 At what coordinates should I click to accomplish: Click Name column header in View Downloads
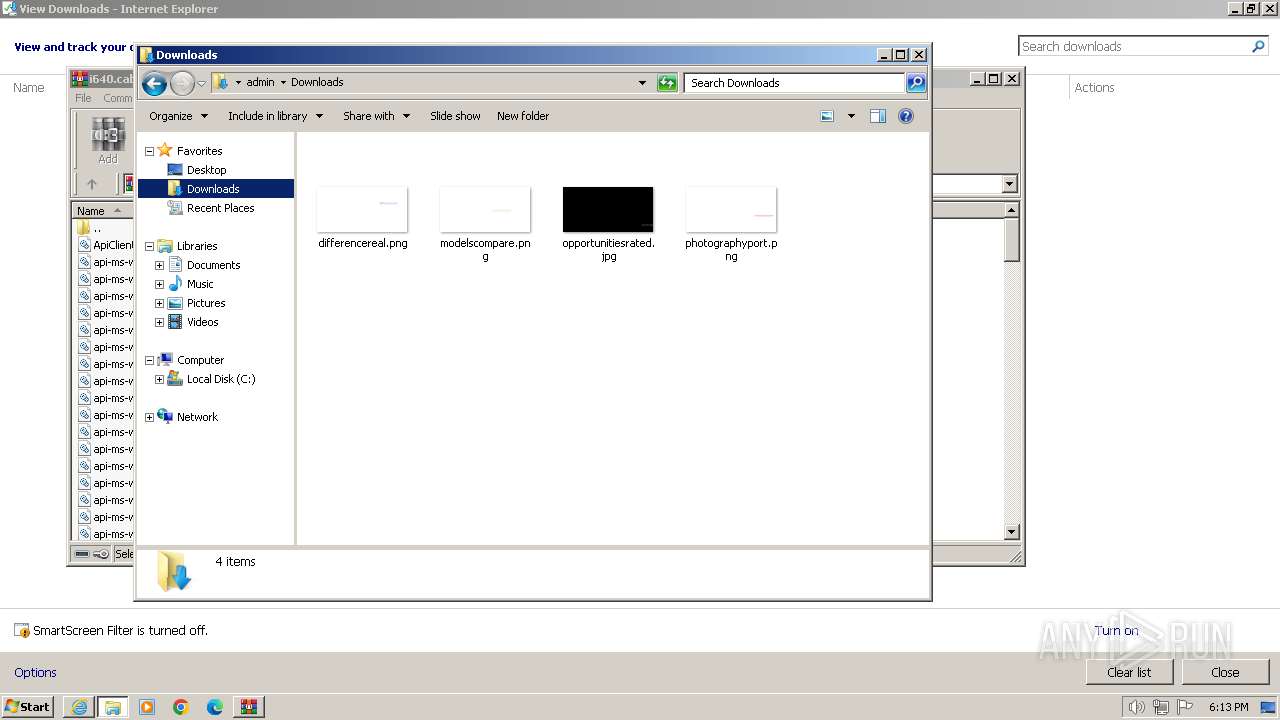click(28, 88)
